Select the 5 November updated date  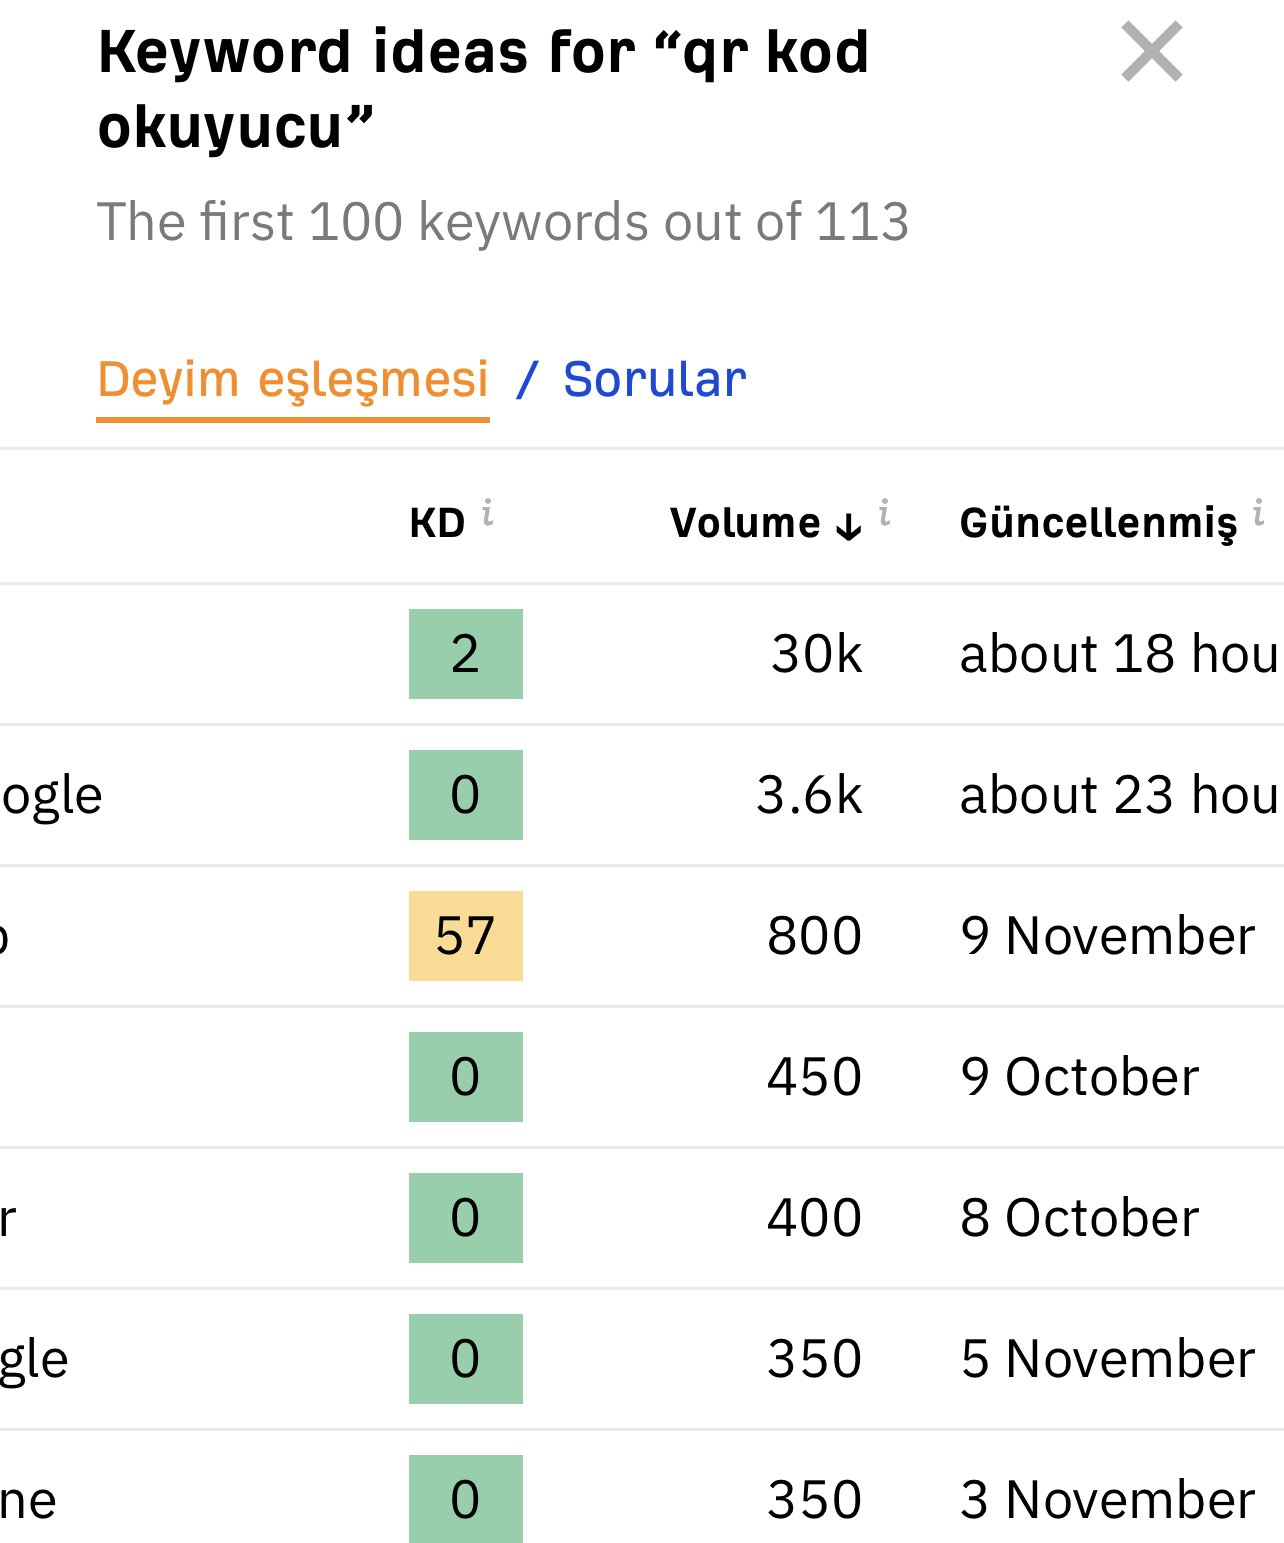tap(1108, 1359)
